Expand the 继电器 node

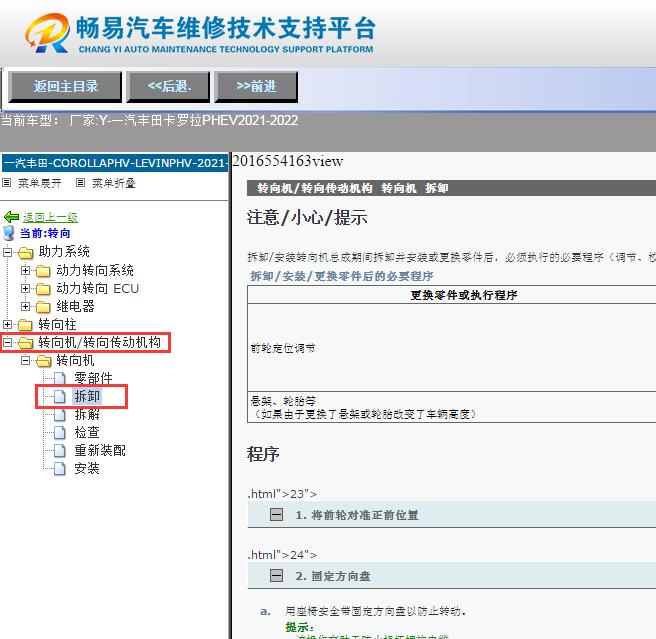click(x=26, y=306)
